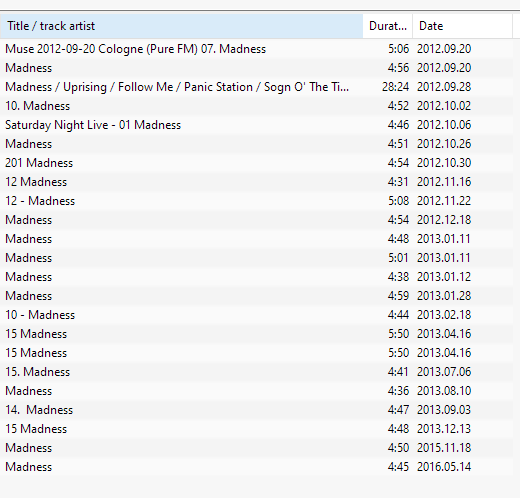Select the 28:24 Madness / Uprising medley track
This screenshot has width=520, height=498.
click(256, 87)
